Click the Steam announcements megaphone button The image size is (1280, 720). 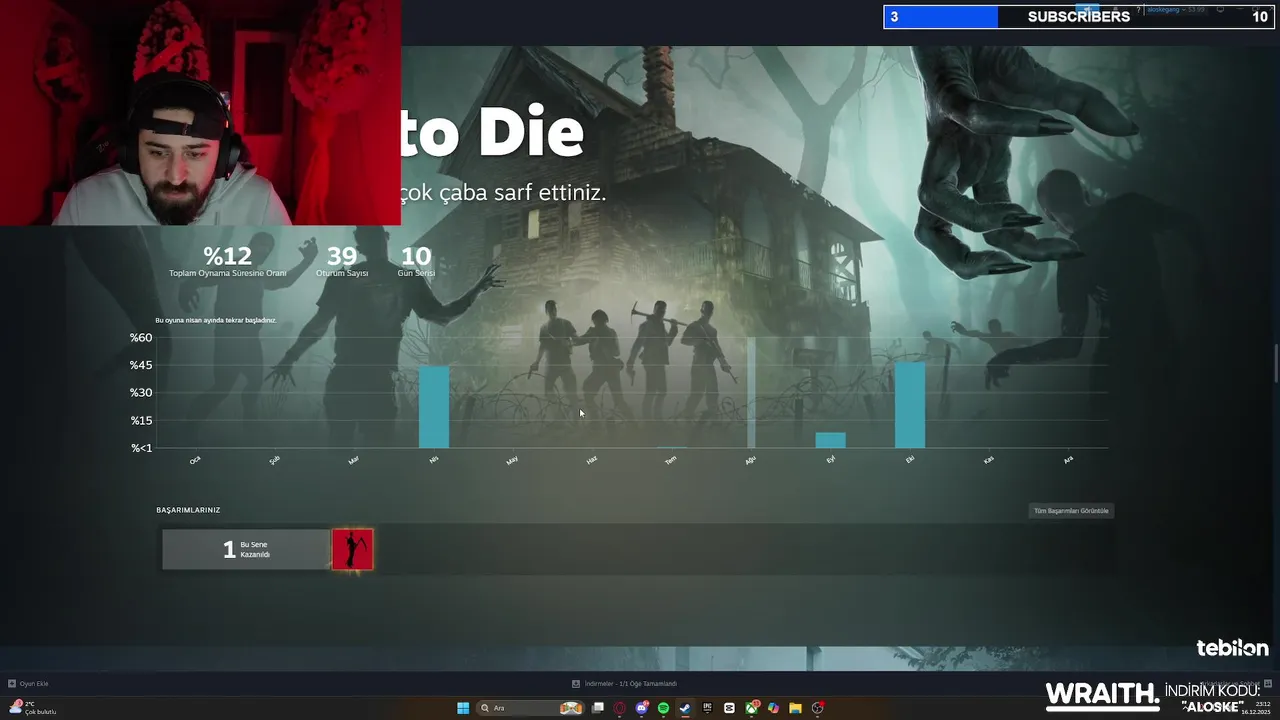click(1088, 9)
